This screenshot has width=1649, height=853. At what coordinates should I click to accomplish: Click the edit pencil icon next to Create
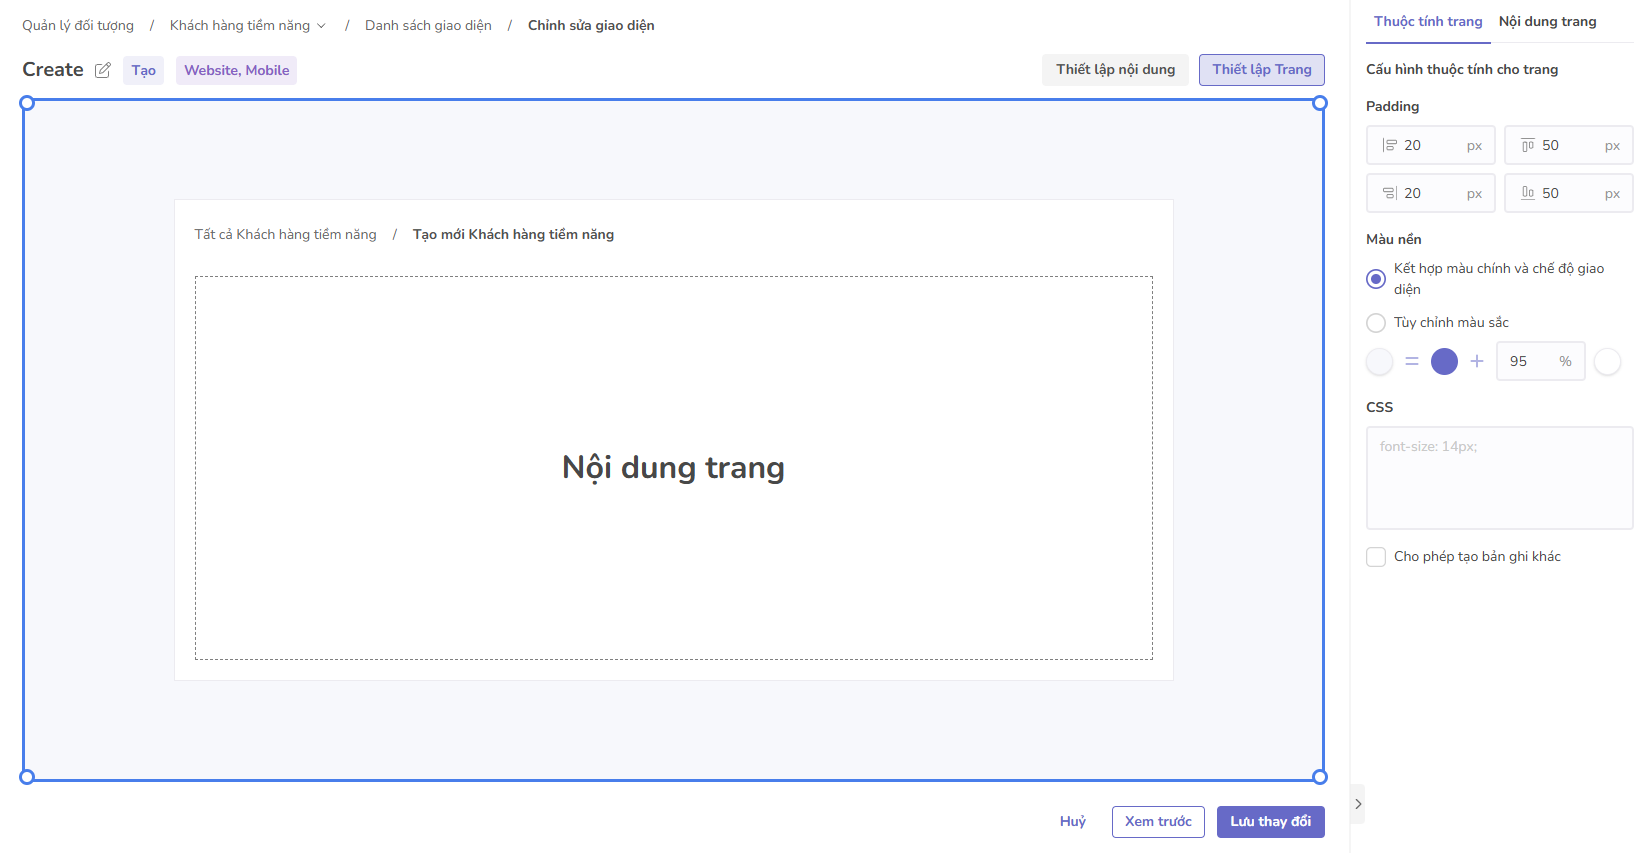pyautogui.click(x=103, y=70)
